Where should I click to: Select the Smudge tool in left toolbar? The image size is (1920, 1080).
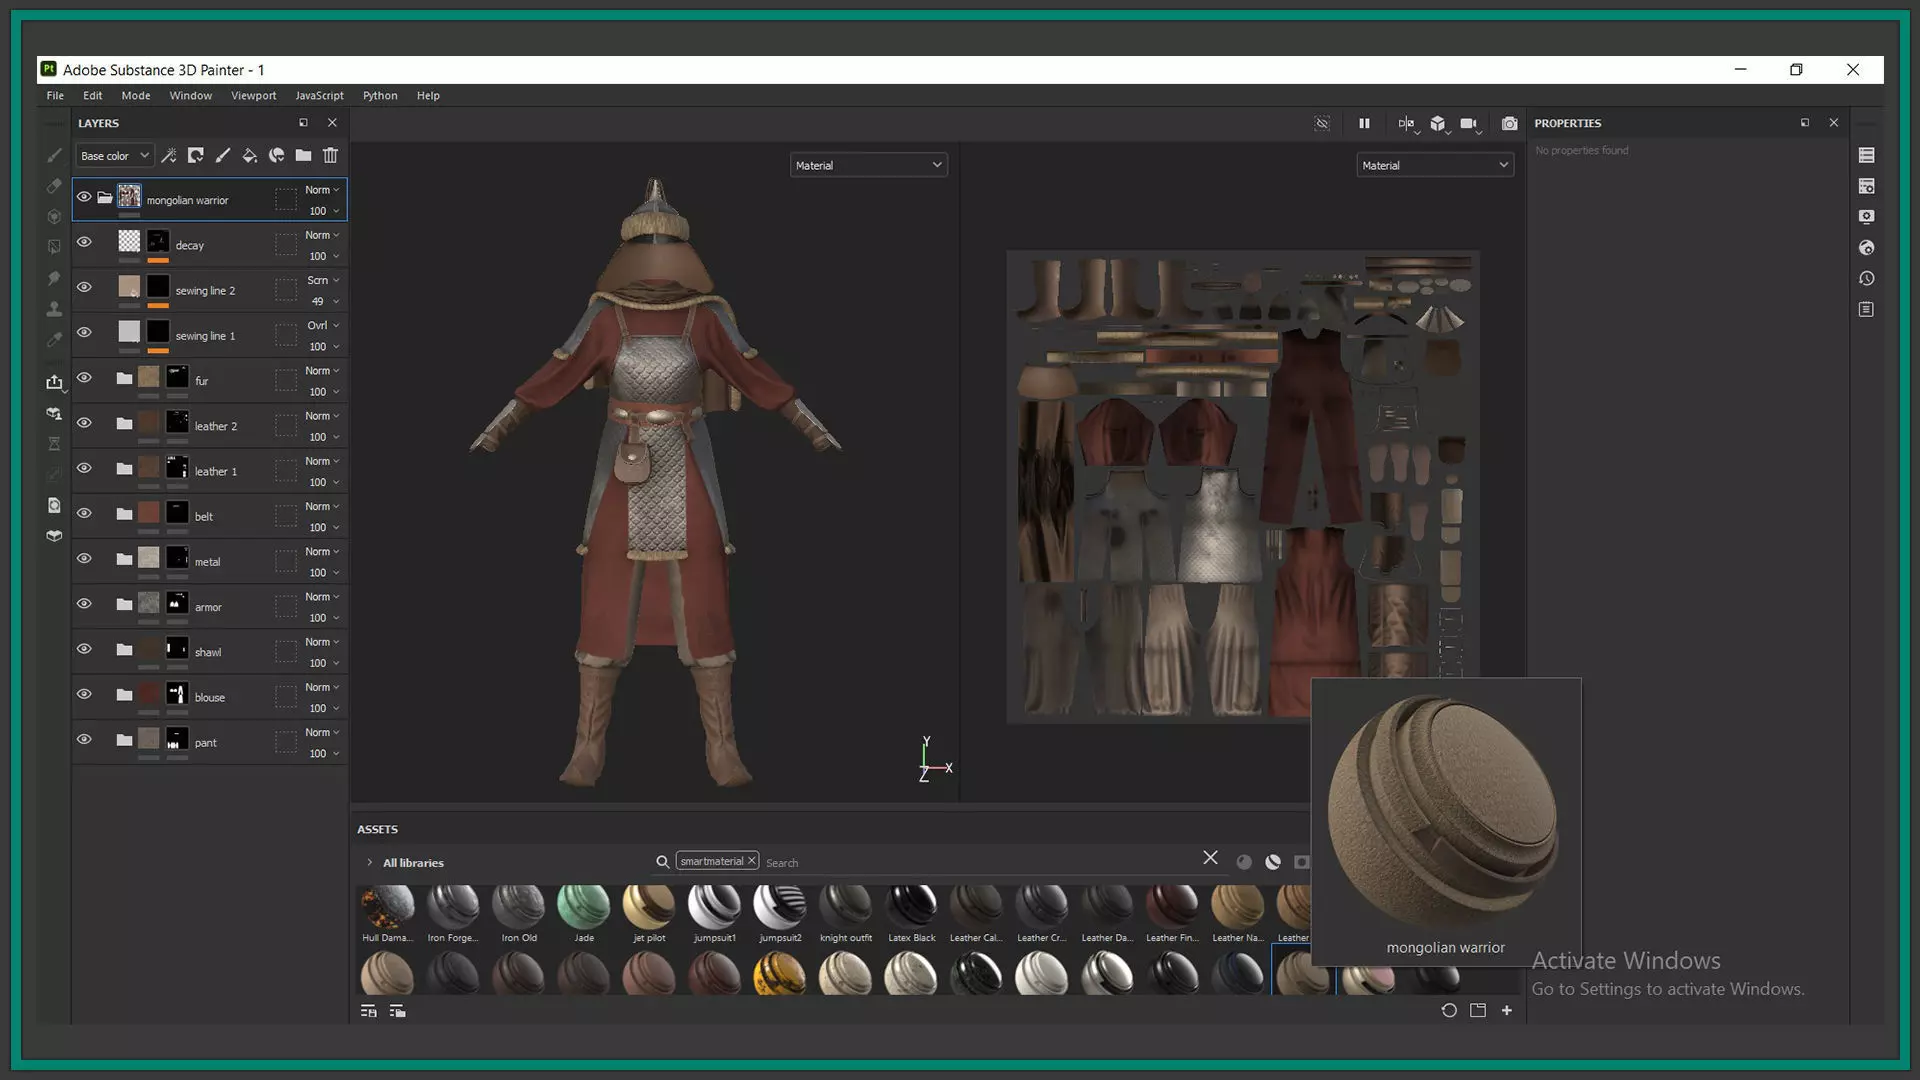[54, 278]
